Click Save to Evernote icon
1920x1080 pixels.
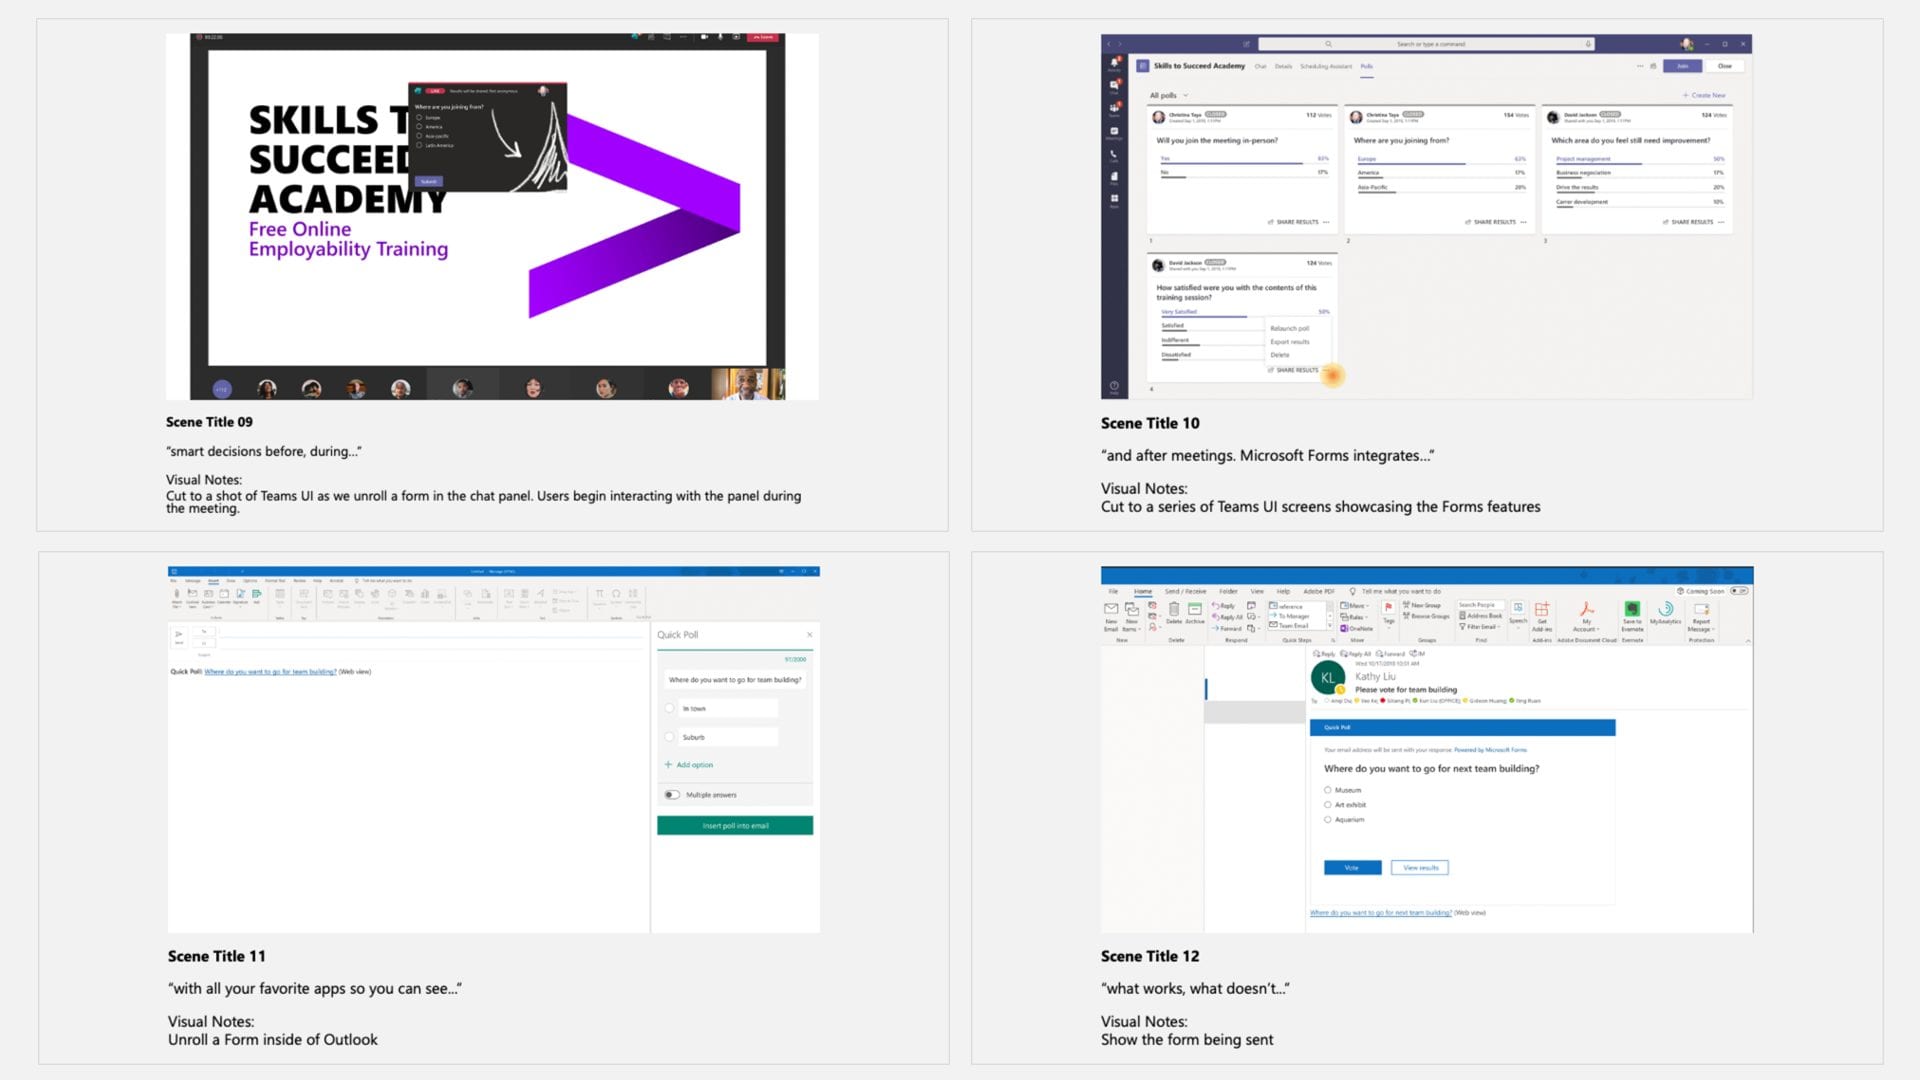tap(1632, 609)
